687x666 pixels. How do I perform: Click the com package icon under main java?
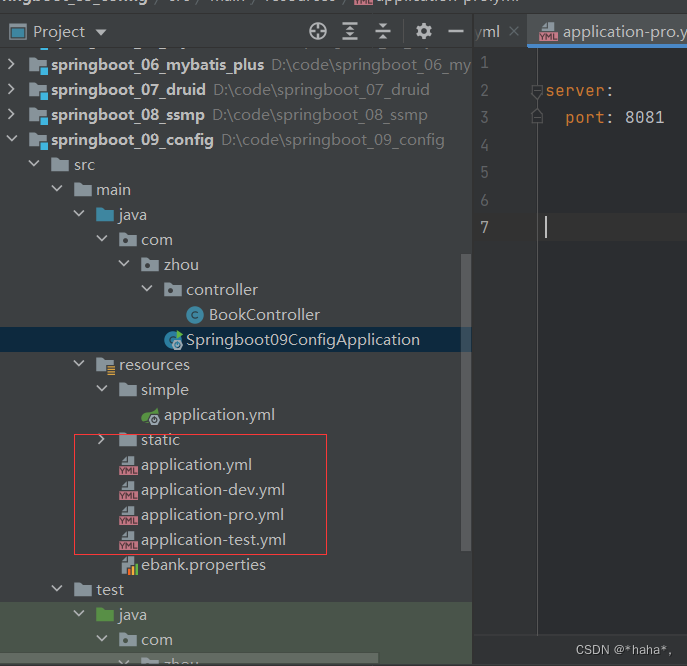pyautogui.click(x=128, y=240)
